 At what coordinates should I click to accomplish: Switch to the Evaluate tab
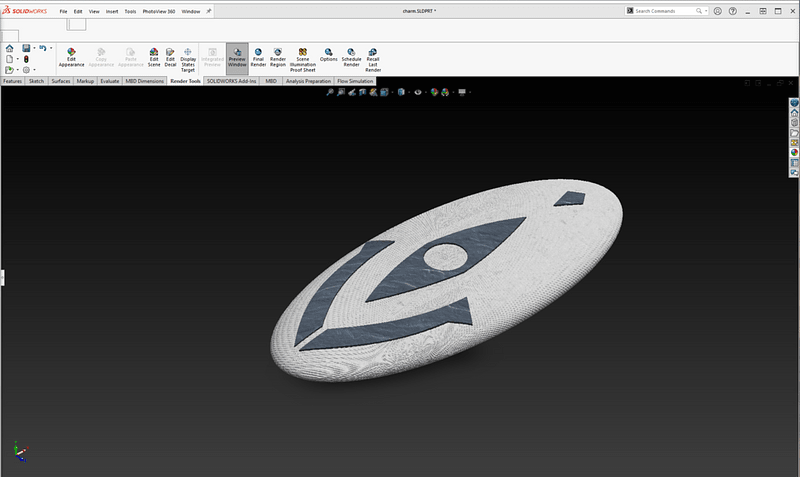(x=110, y=81)
